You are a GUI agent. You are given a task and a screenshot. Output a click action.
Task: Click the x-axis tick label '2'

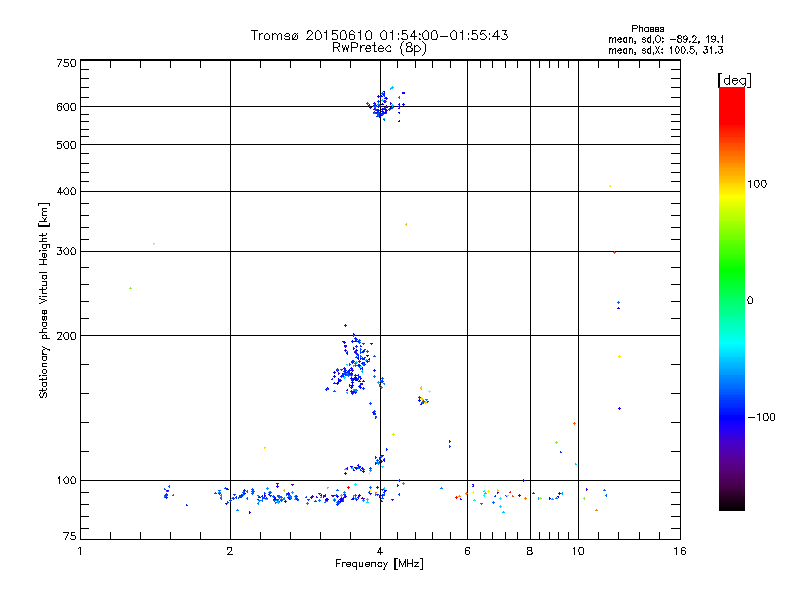tap(230, 551)
